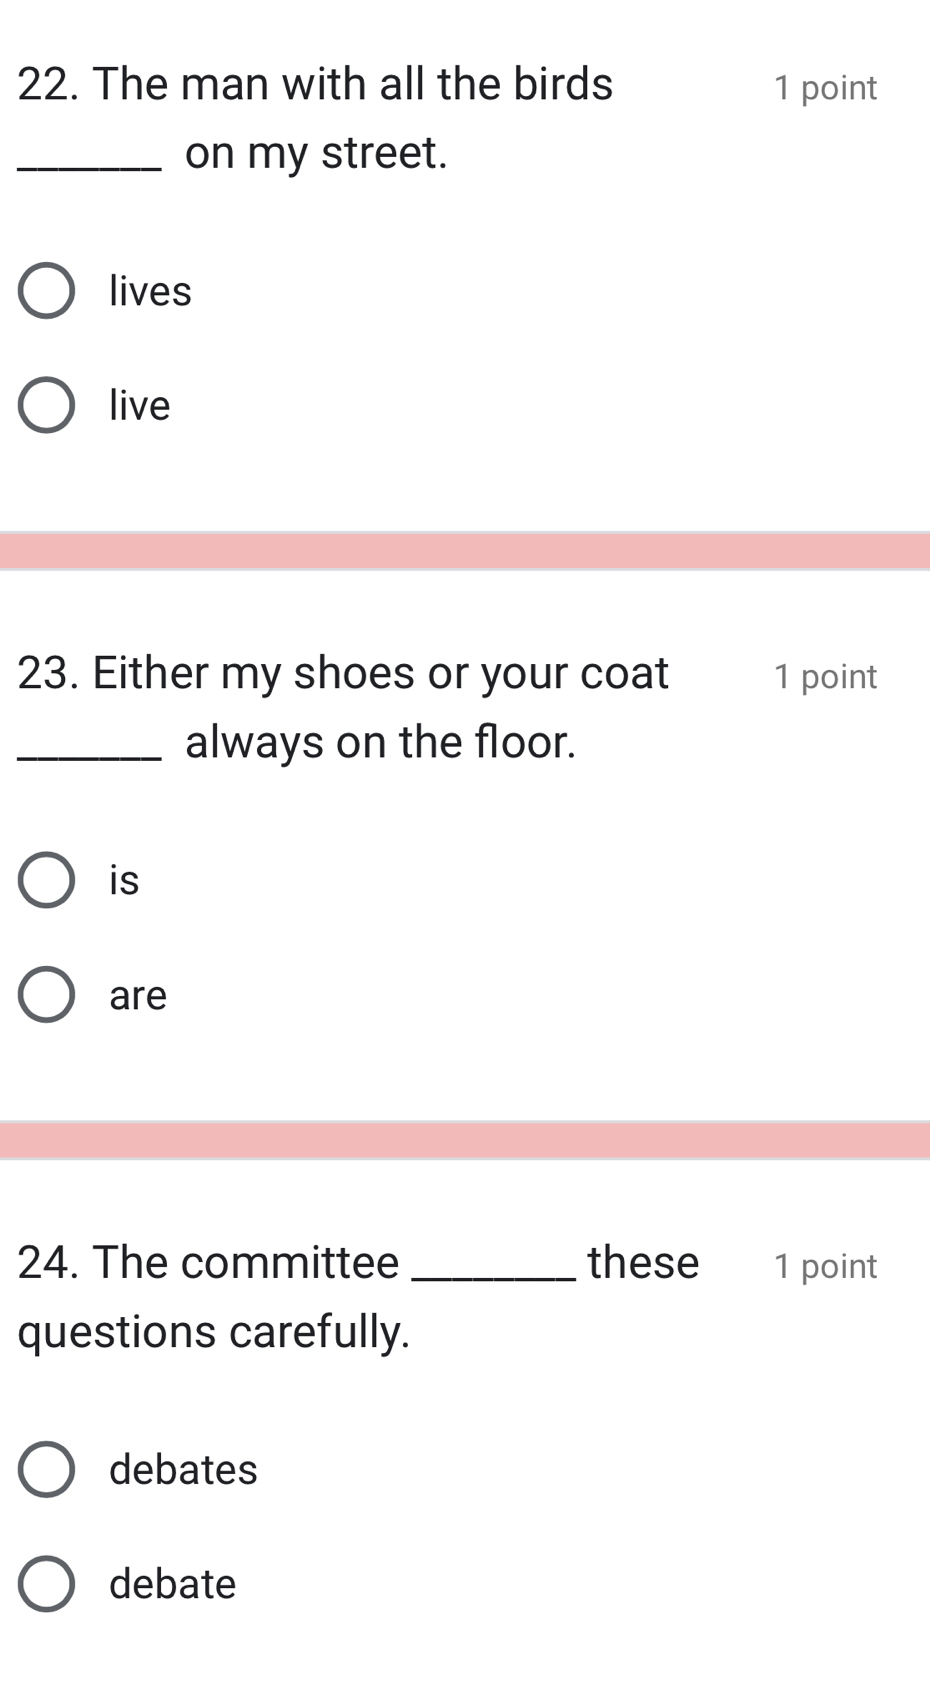Click the pink divider above question 24
This screenshot has height=1693, width=930.
point(465,1140)
